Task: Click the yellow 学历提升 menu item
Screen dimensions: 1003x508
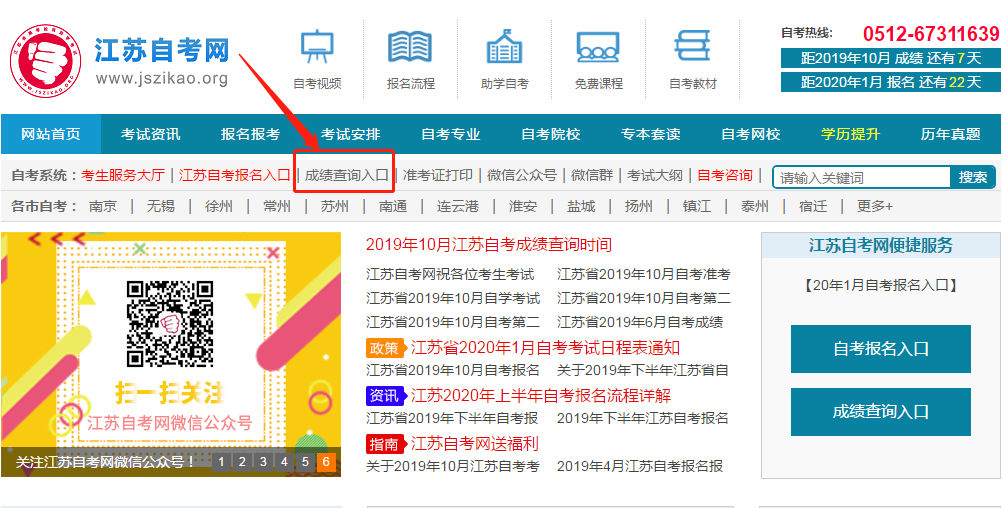Action: [851, 134]
